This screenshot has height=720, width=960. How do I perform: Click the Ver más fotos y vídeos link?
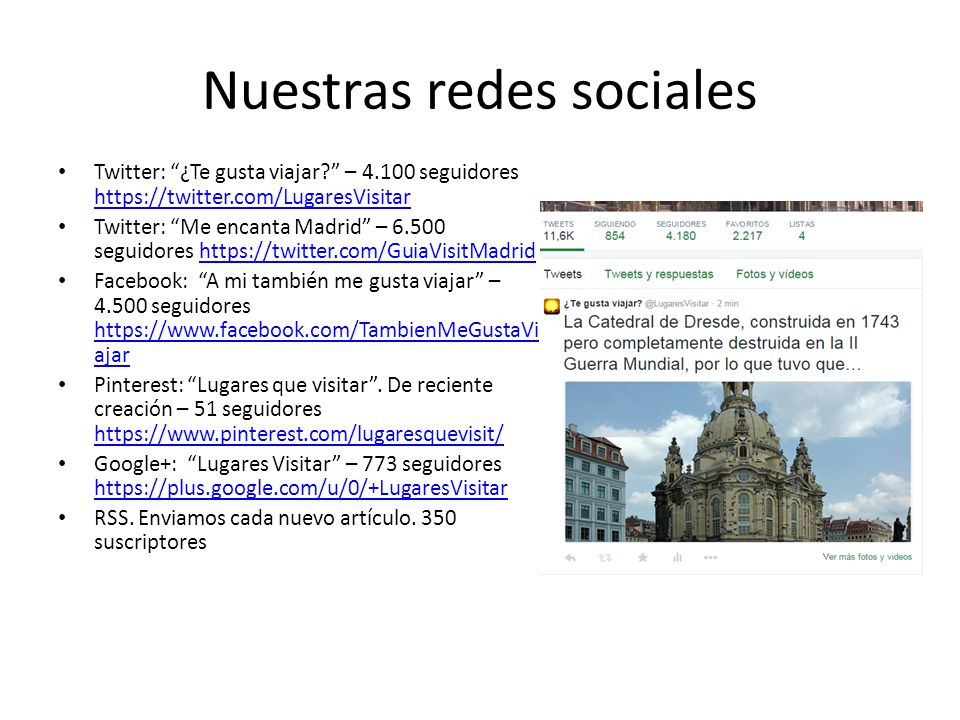pyautogui.click(x=867, y=557)
